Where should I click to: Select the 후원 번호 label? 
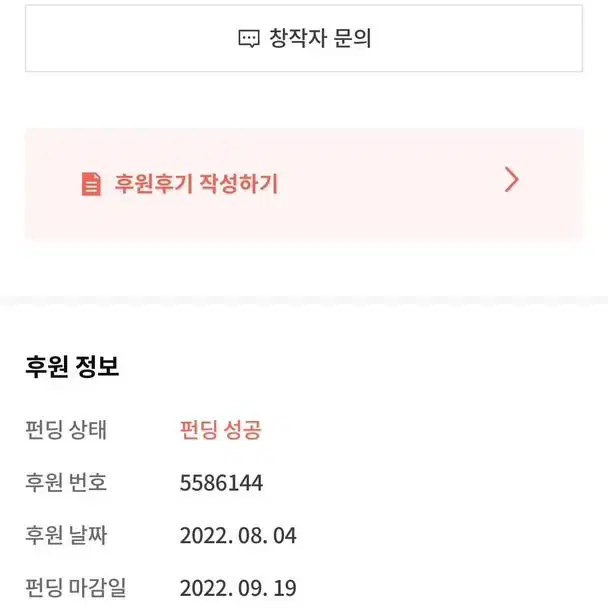(66, 482)
